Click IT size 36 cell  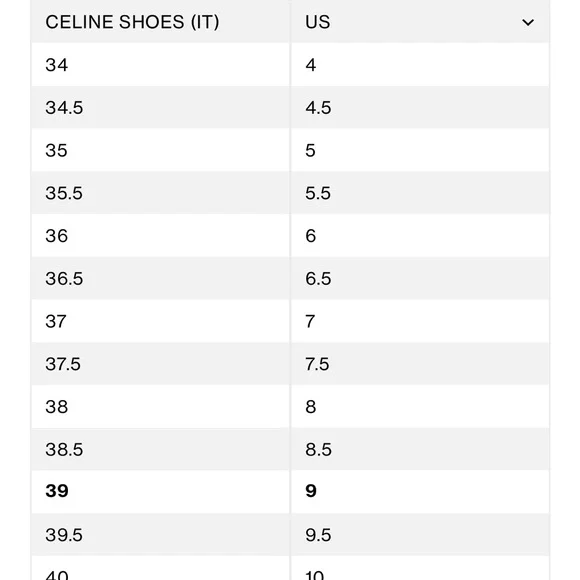tap(161, 236)
